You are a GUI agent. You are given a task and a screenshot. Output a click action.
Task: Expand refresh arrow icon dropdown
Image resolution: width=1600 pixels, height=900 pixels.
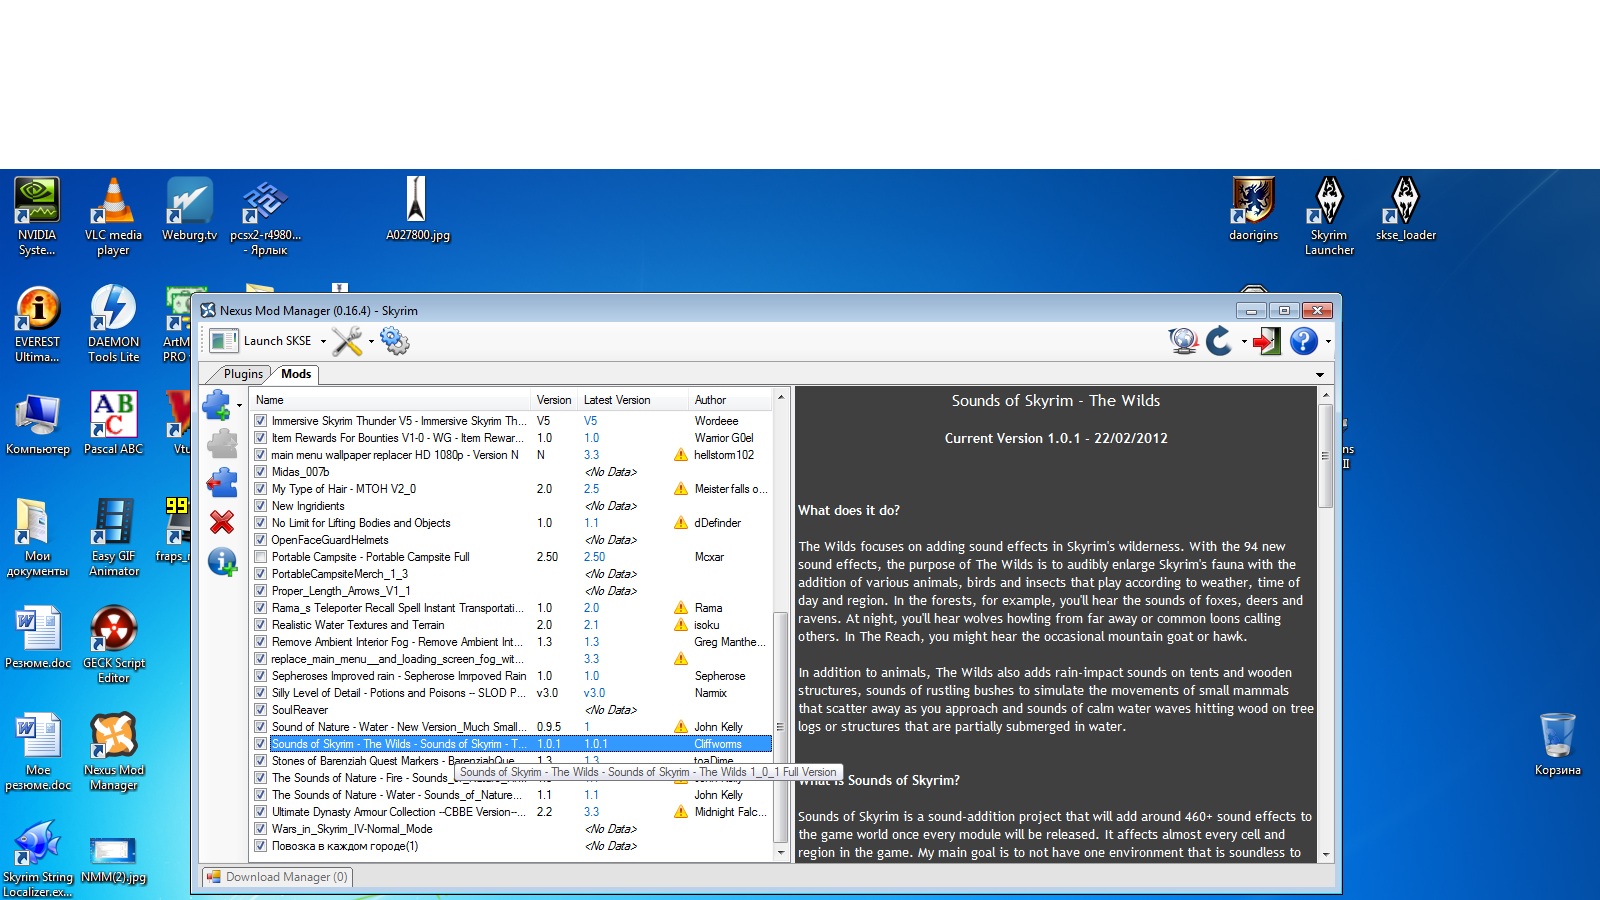click(x=1244, y=342)
